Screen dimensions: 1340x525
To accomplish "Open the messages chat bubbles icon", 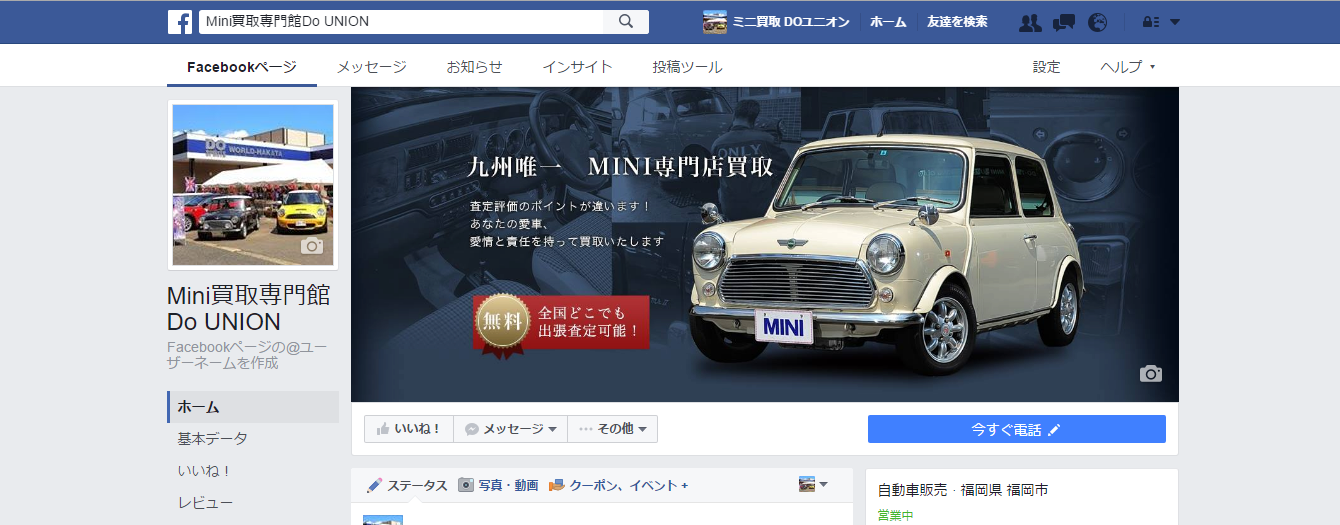I will 1064,22.
